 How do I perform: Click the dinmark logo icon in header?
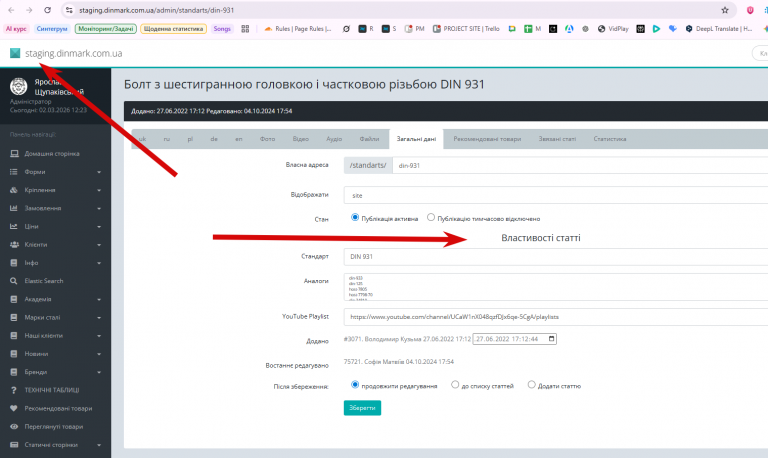[15, 53]
